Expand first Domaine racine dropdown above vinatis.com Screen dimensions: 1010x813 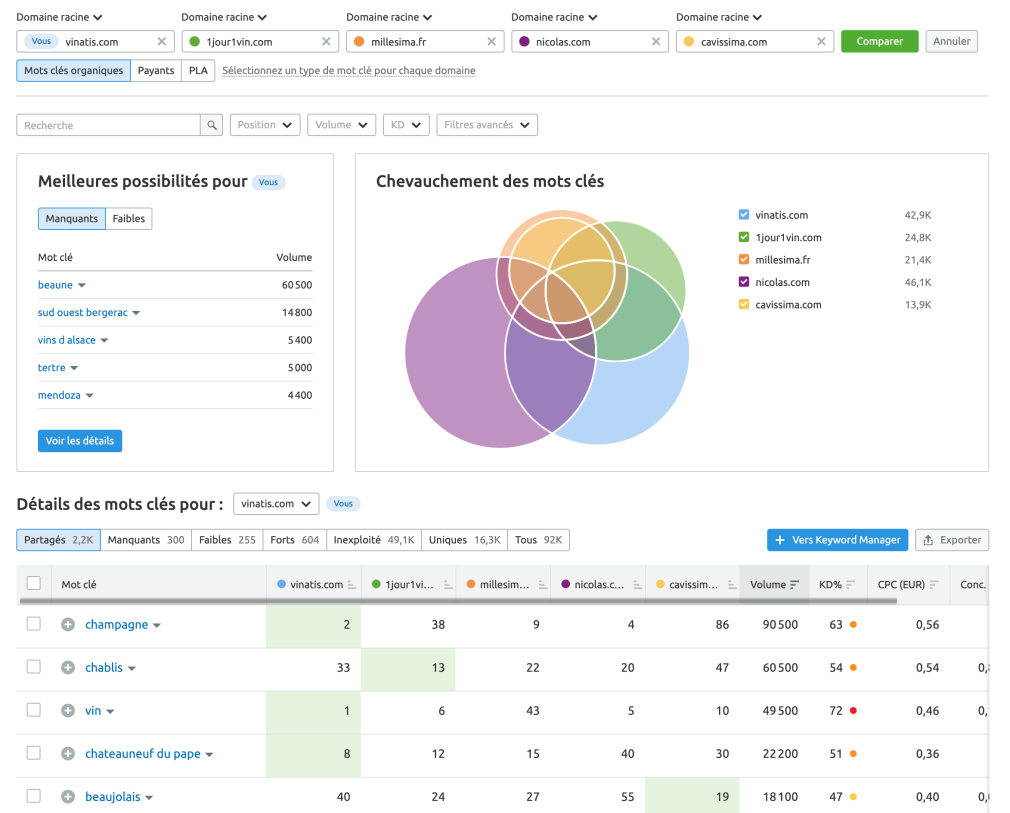[x=59, y=17]
